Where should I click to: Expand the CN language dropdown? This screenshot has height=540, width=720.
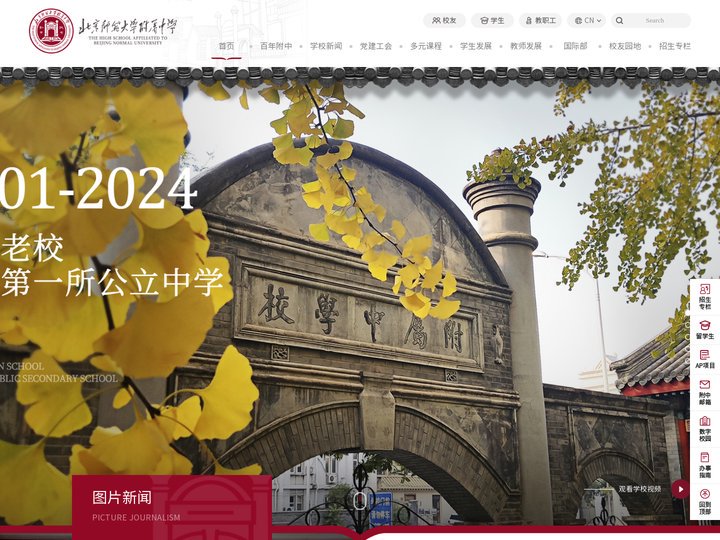(588, 21)
